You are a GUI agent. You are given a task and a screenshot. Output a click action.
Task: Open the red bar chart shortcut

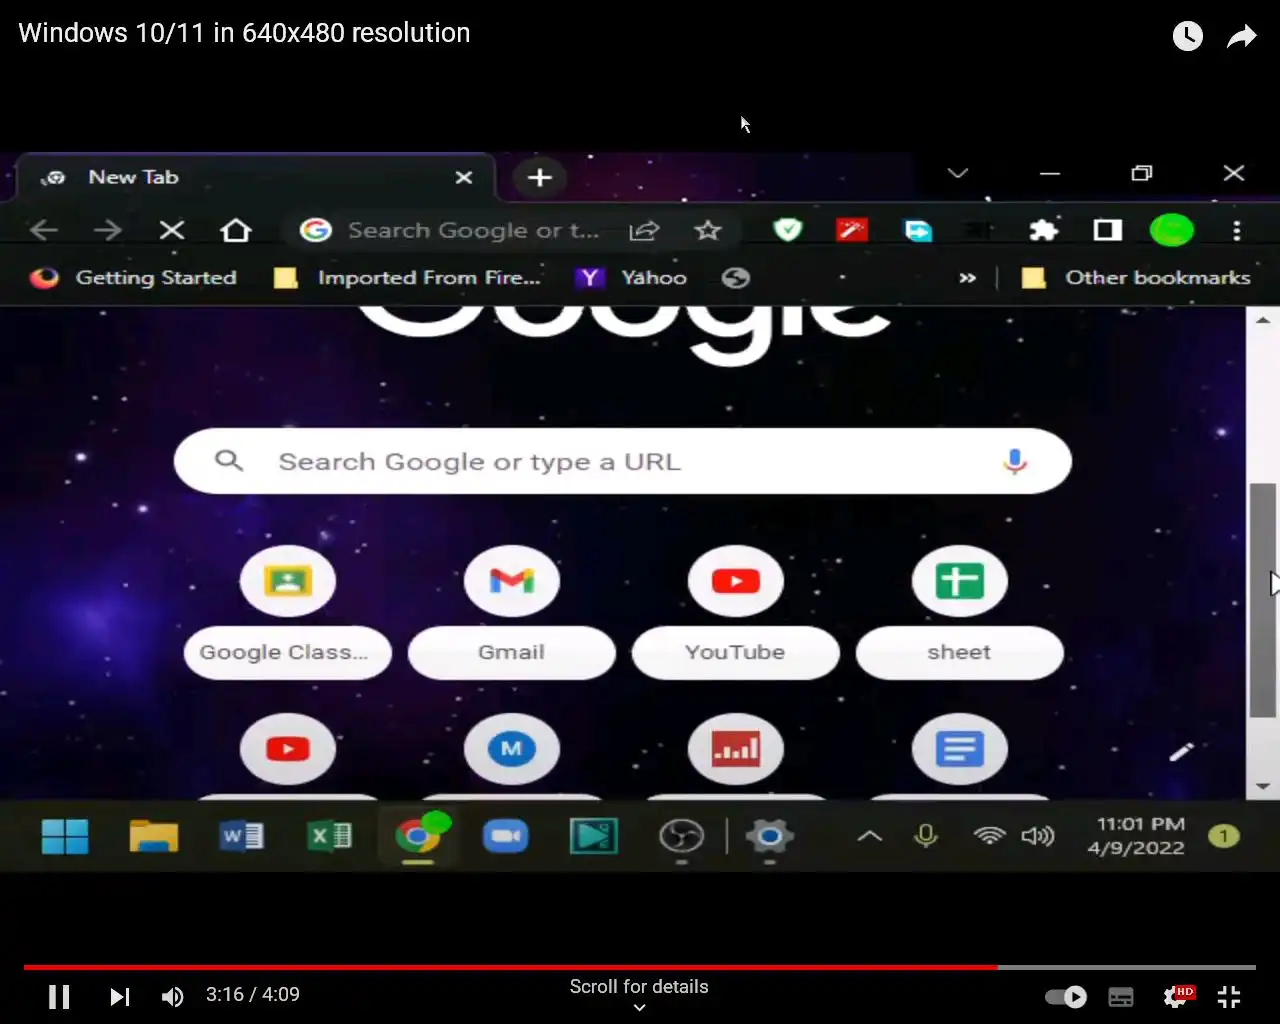tap(736, 749)
